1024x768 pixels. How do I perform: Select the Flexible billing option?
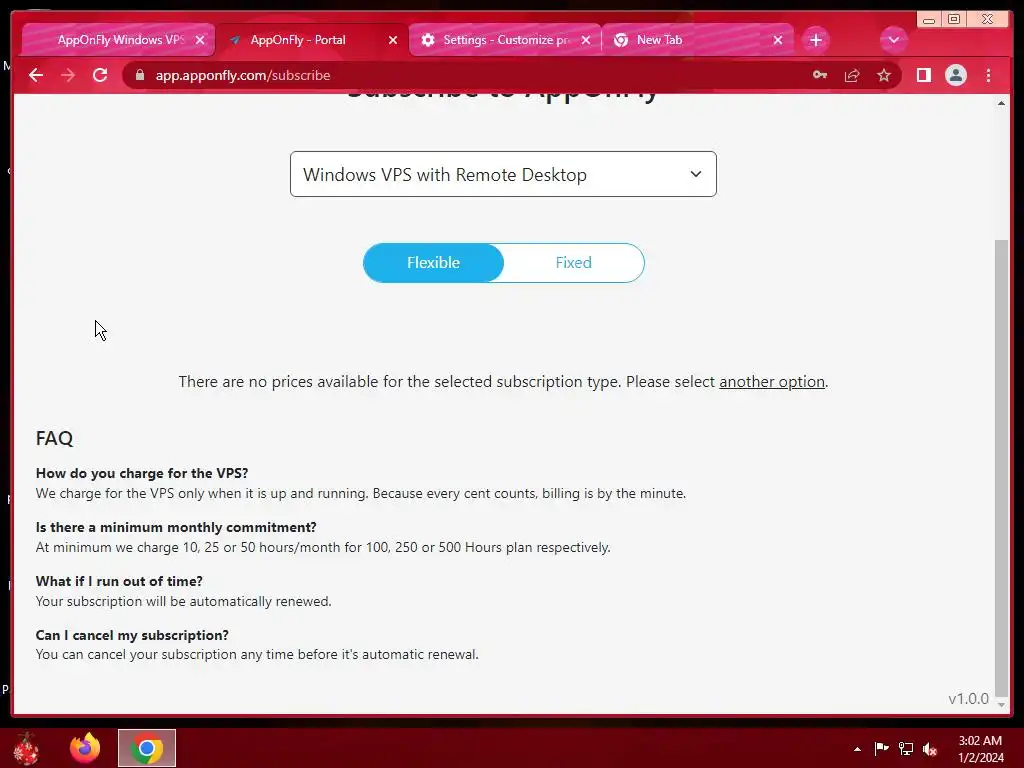[434, 263]
